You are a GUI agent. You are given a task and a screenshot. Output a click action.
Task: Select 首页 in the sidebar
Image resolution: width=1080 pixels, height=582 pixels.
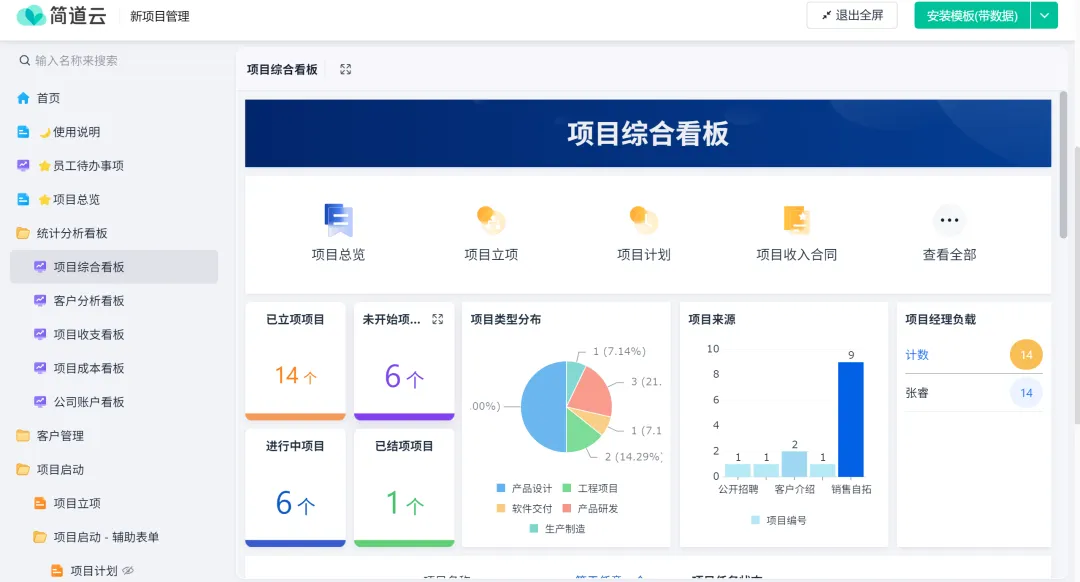114,98
